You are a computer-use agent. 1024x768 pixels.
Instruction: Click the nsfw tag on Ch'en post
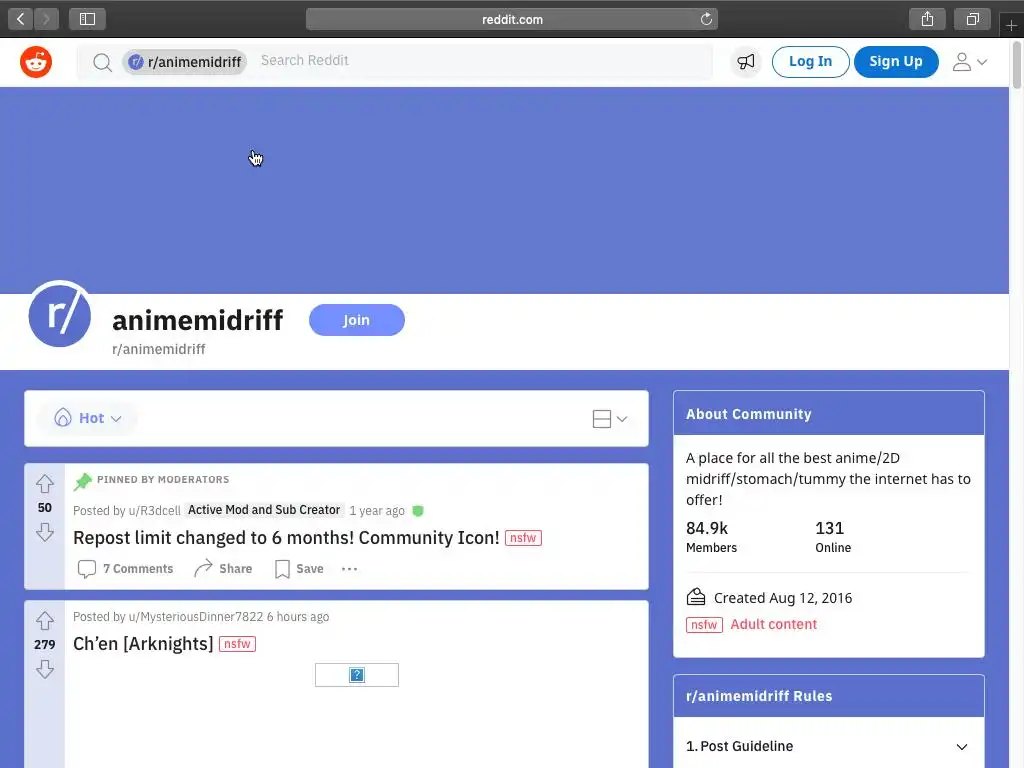237,644
